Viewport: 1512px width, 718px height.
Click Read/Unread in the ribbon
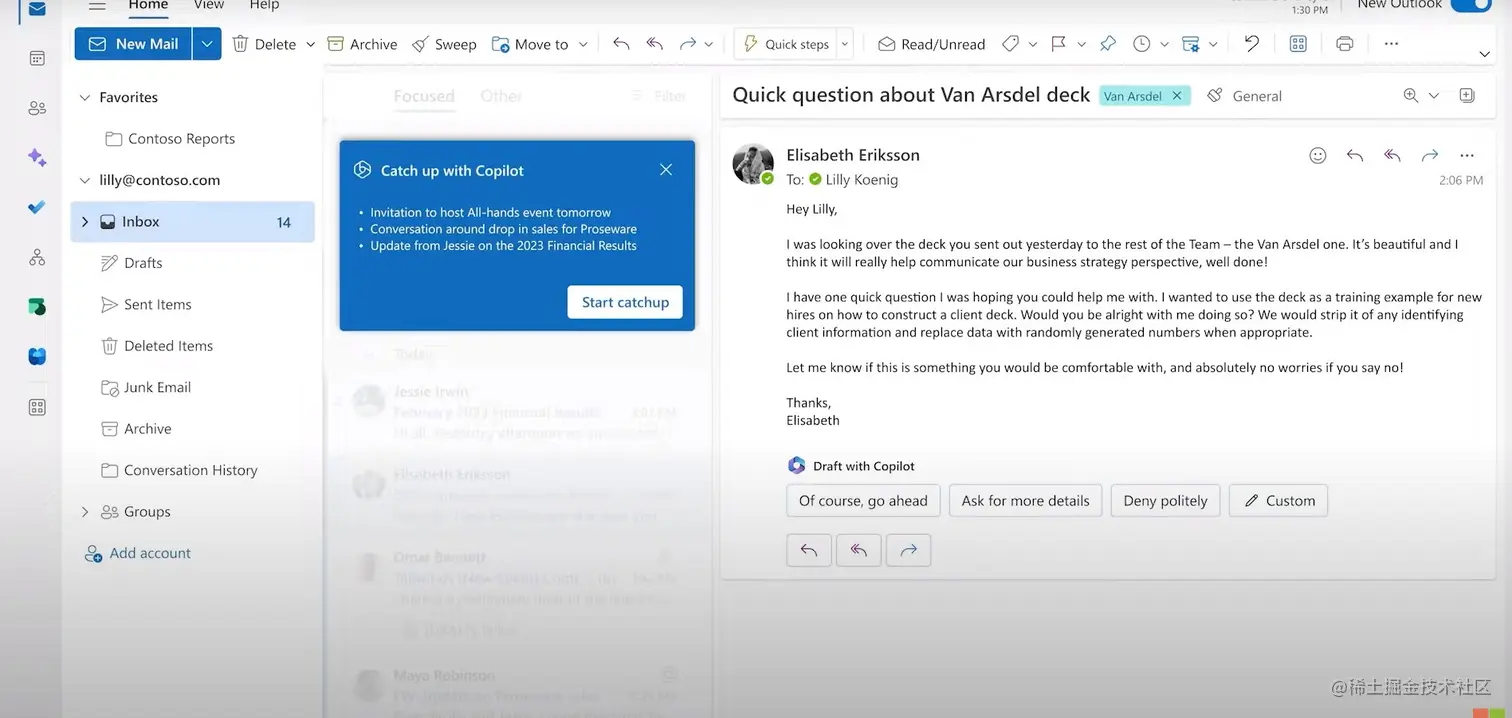(931, 44)
